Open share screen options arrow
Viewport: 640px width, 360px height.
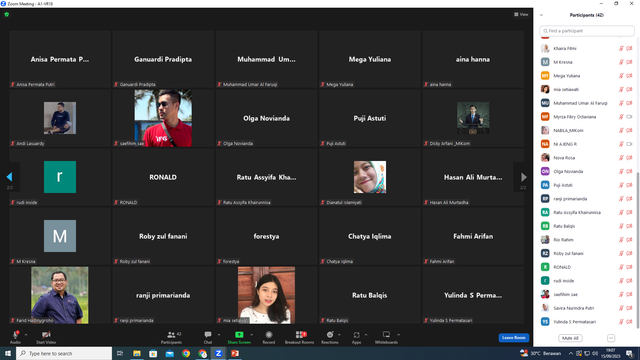click(251, 335)
